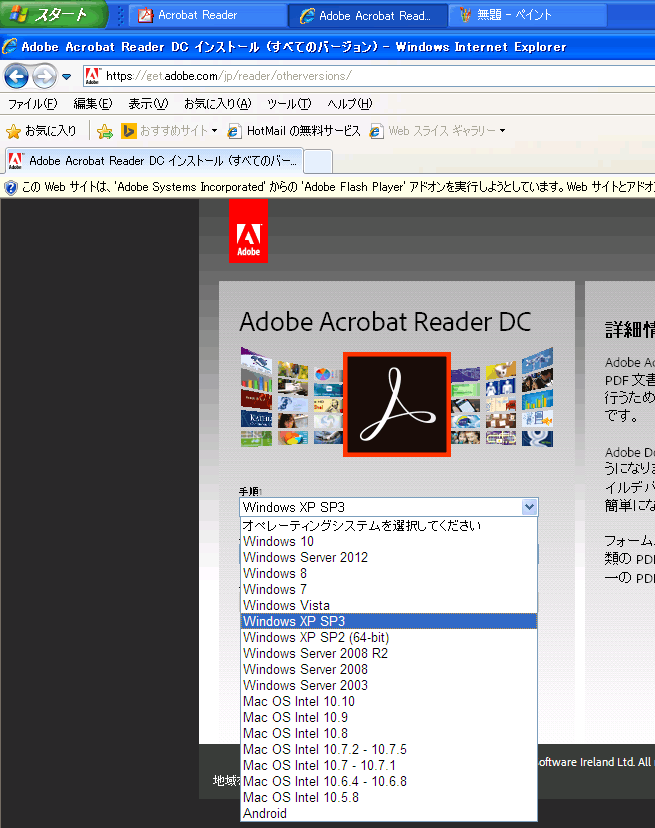This screenshot has height=828, width=655.
Task: Click the お気に入り favorites star button
Action: tap(42, 131)
